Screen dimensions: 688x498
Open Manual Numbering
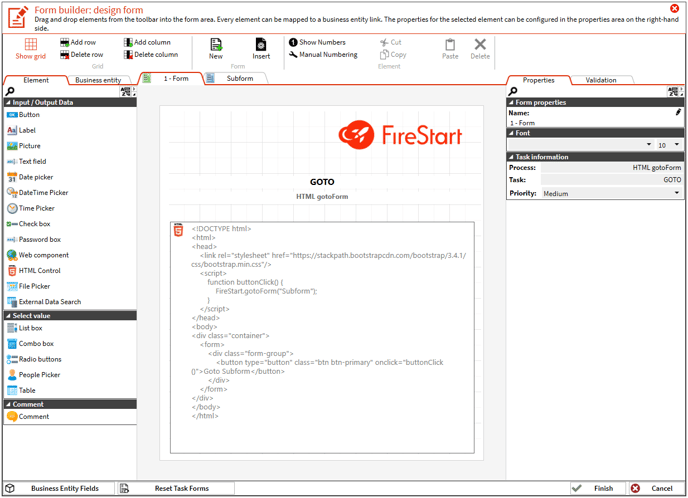323,54
